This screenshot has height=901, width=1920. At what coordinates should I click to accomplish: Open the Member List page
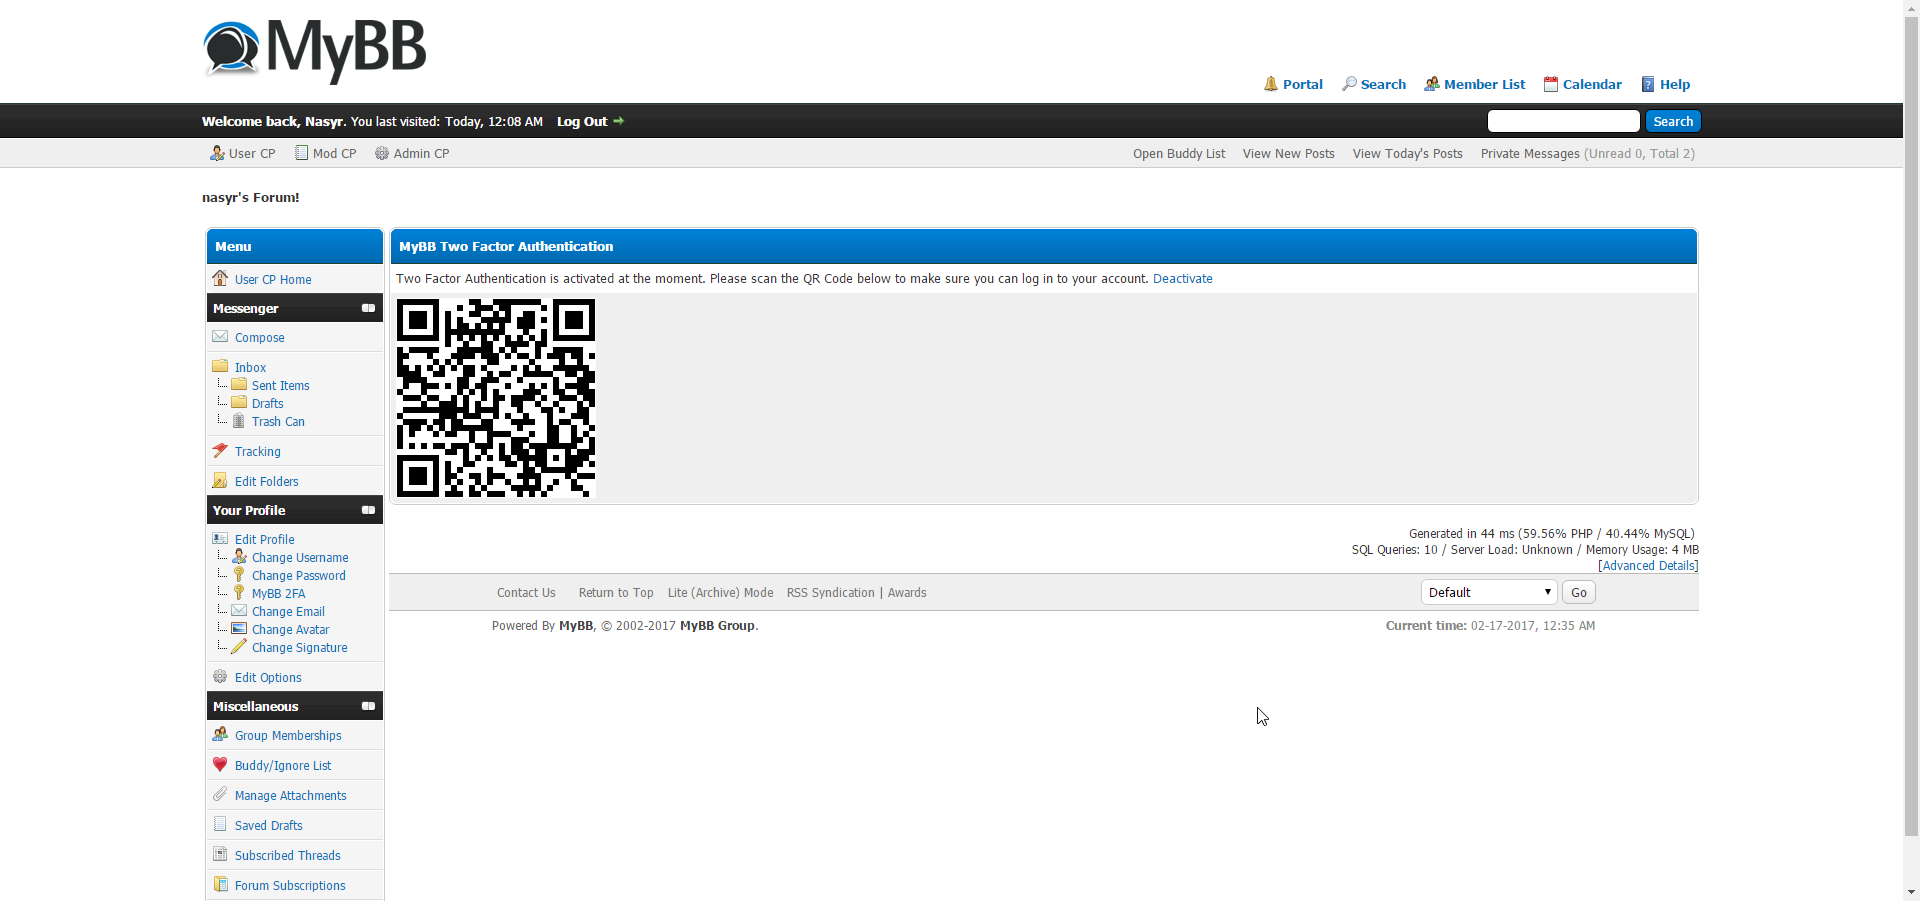coord(1475,84)
